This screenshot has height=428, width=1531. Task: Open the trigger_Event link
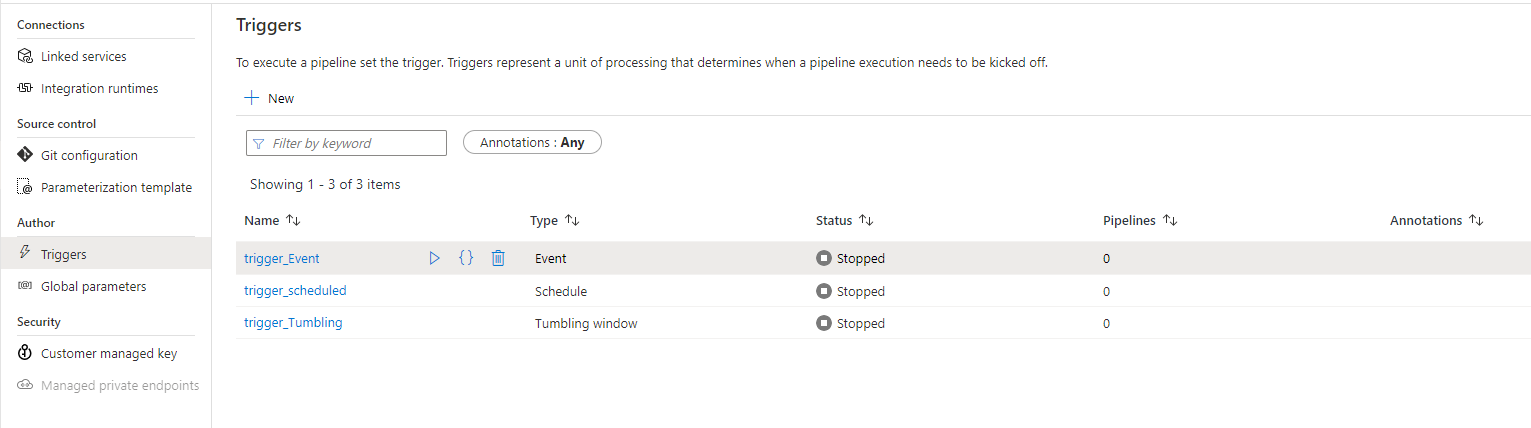282,258
